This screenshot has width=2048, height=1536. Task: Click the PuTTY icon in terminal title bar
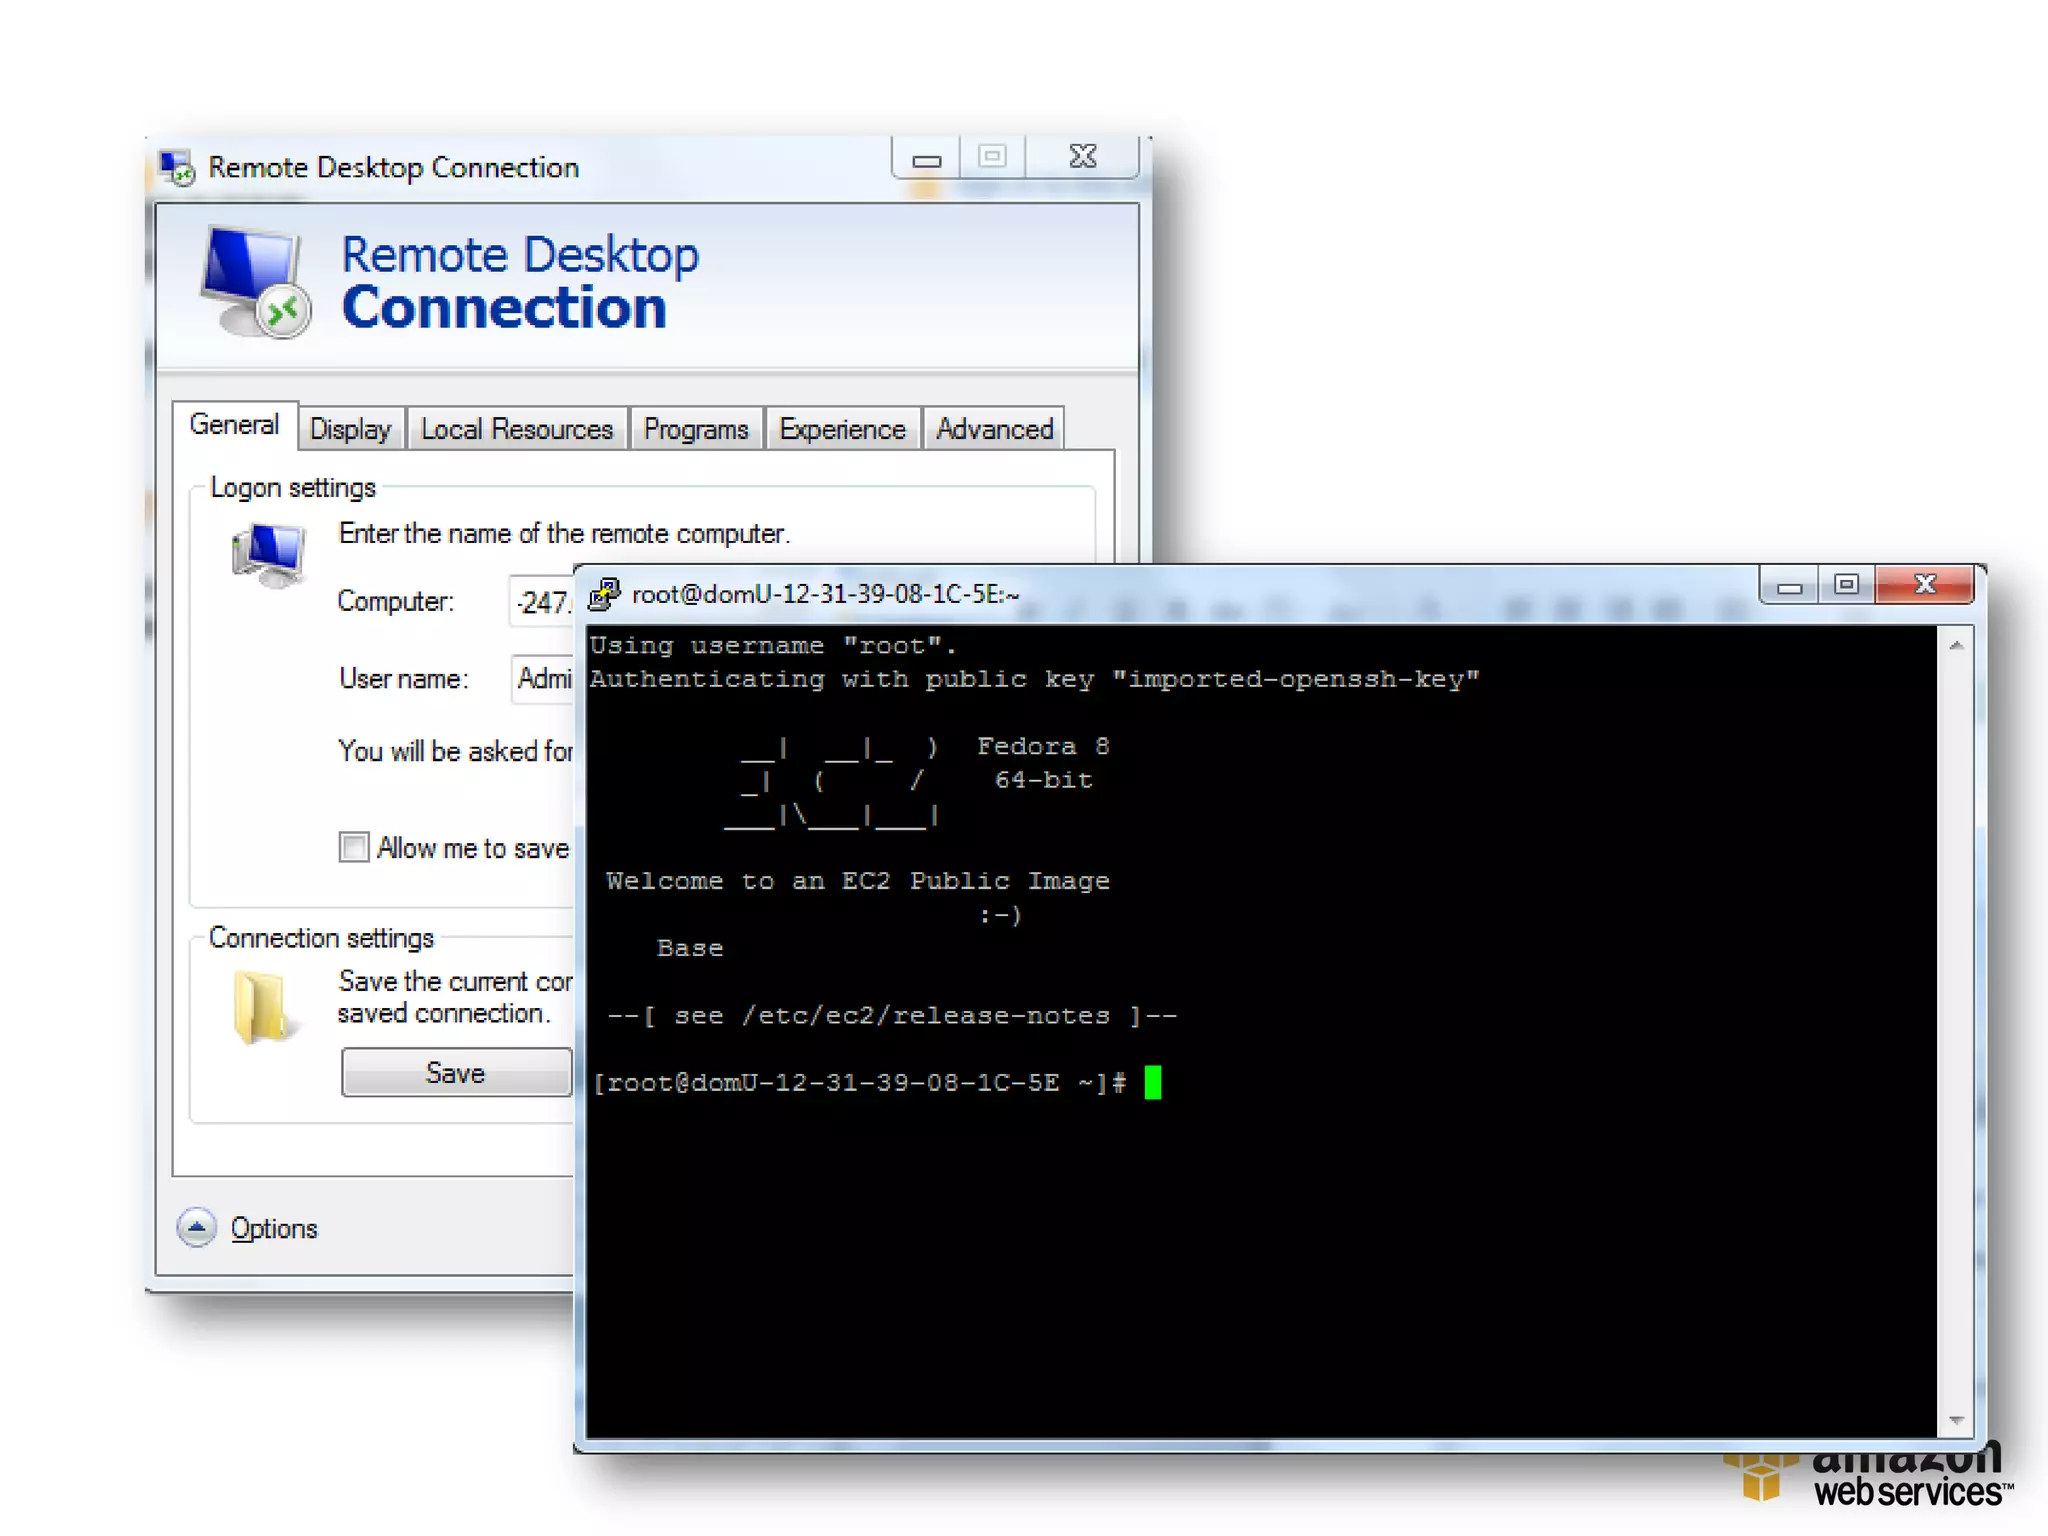coord(604,594)
